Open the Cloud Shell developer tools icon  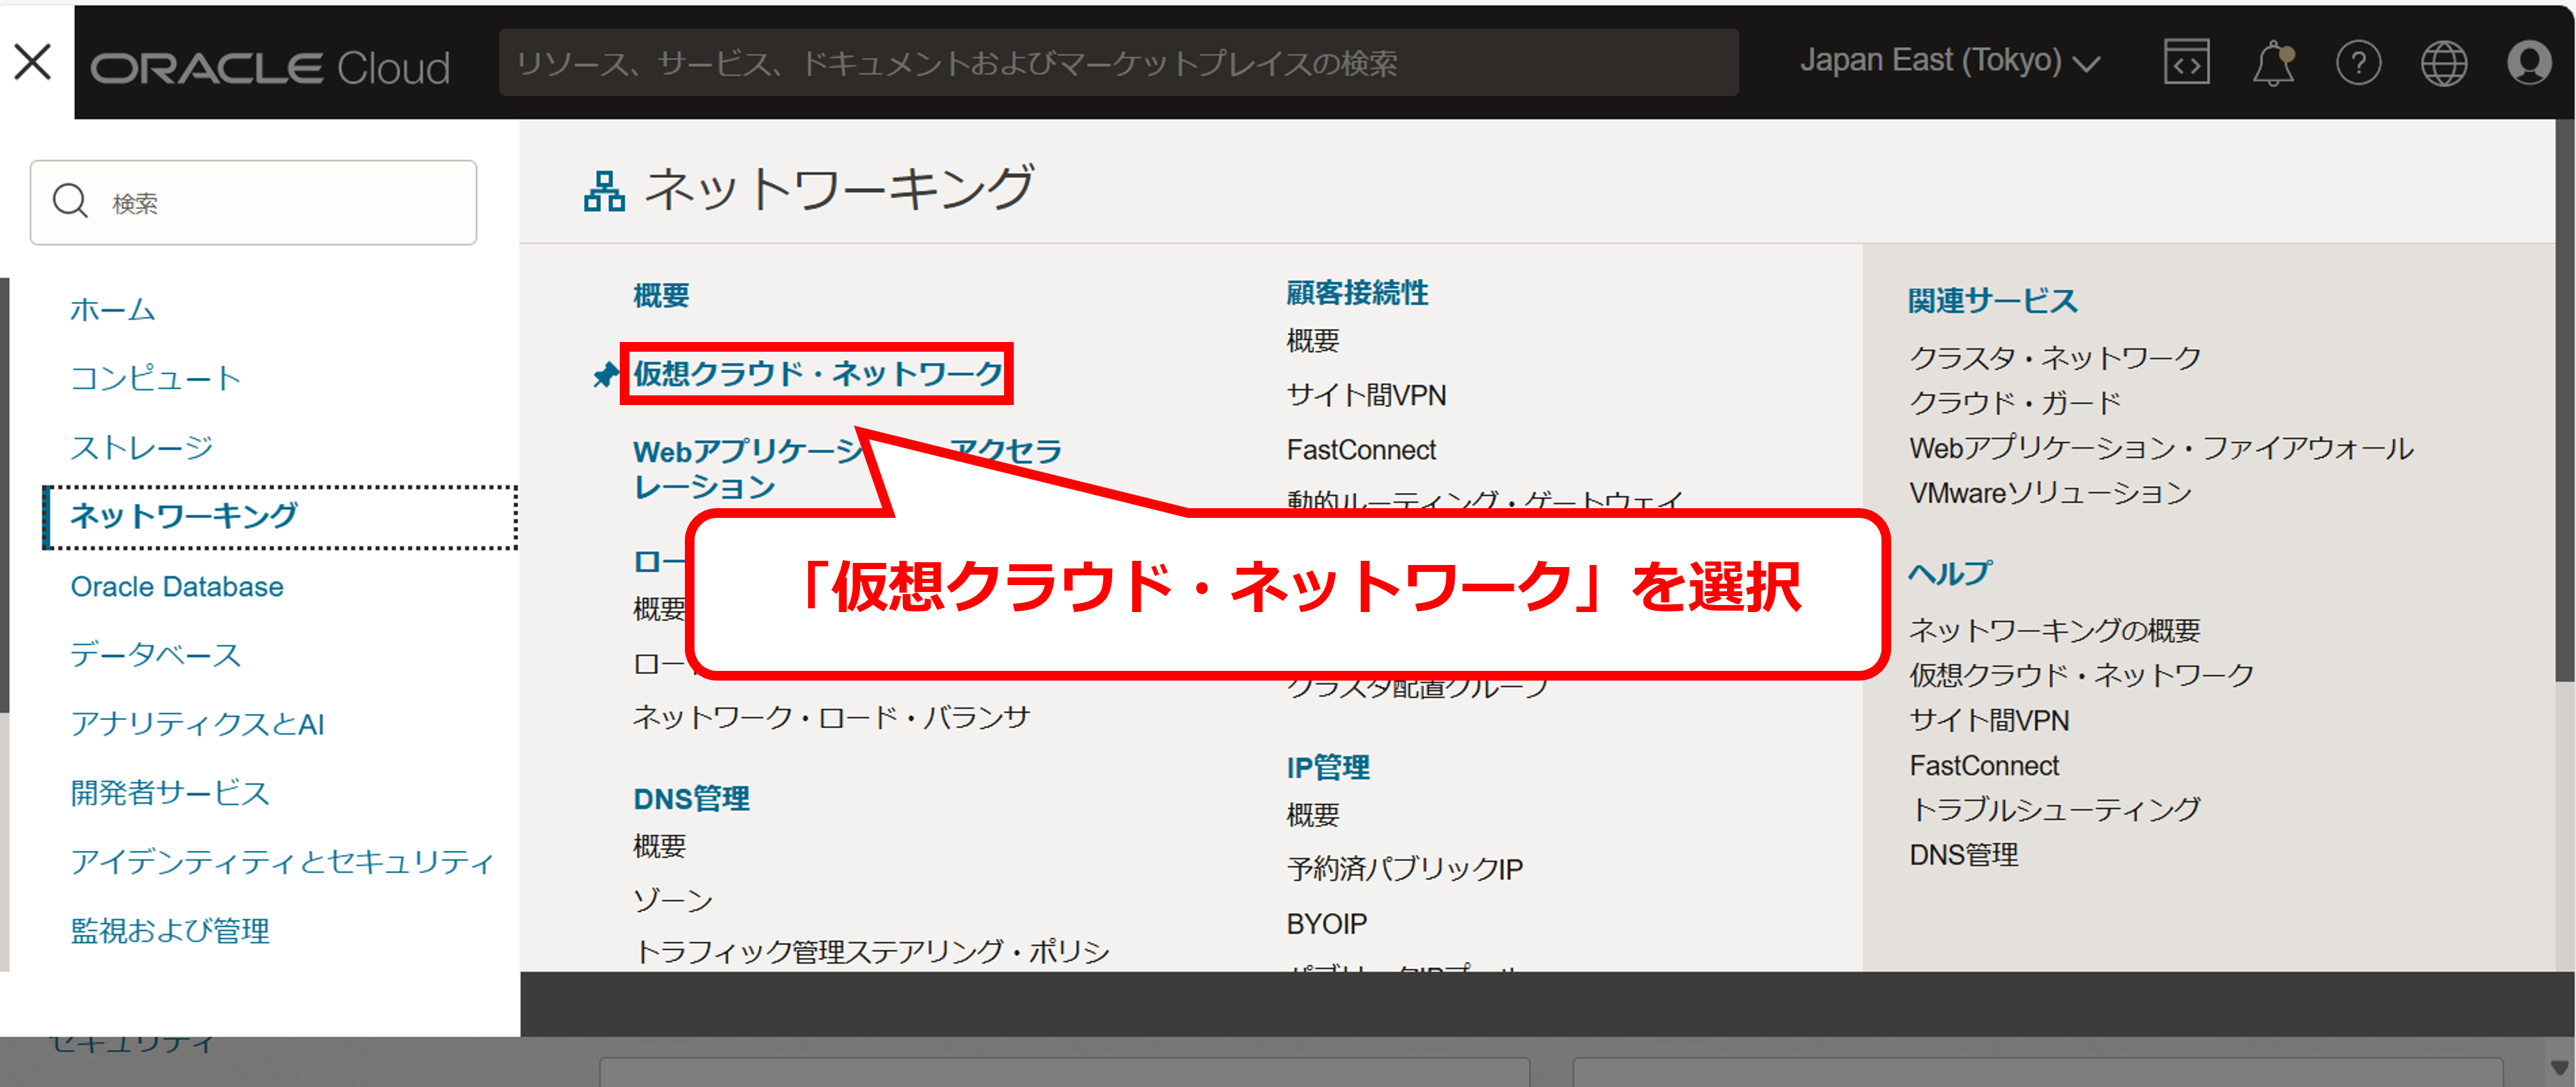point(2186,64)
